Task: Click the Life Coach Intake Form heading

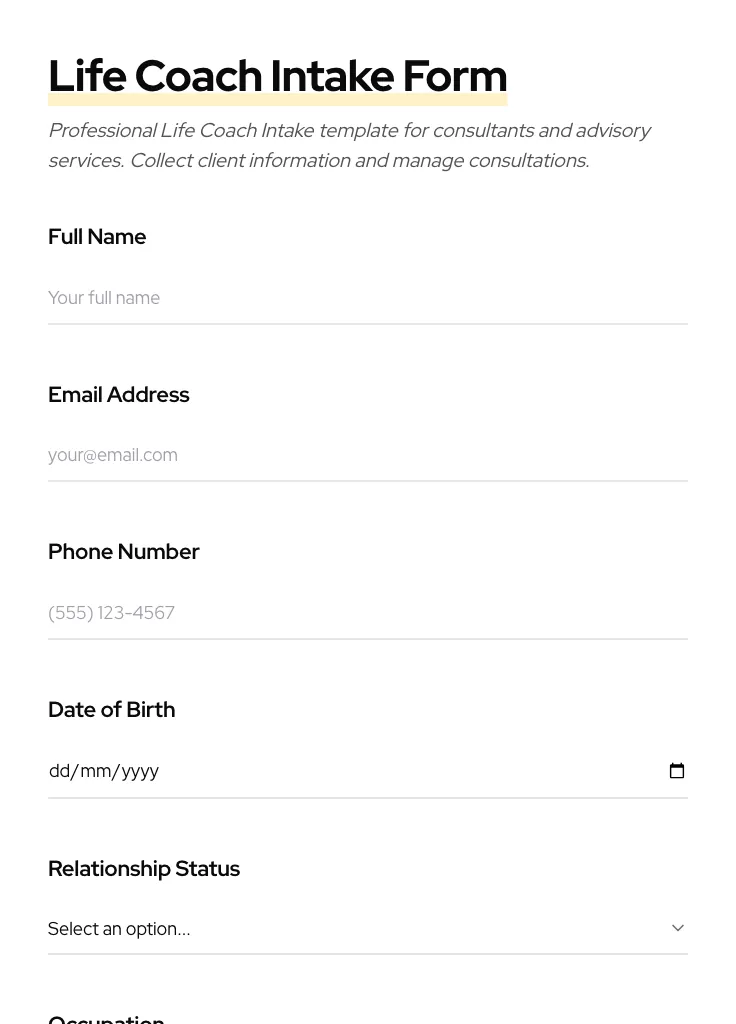Action: point(277,76)
